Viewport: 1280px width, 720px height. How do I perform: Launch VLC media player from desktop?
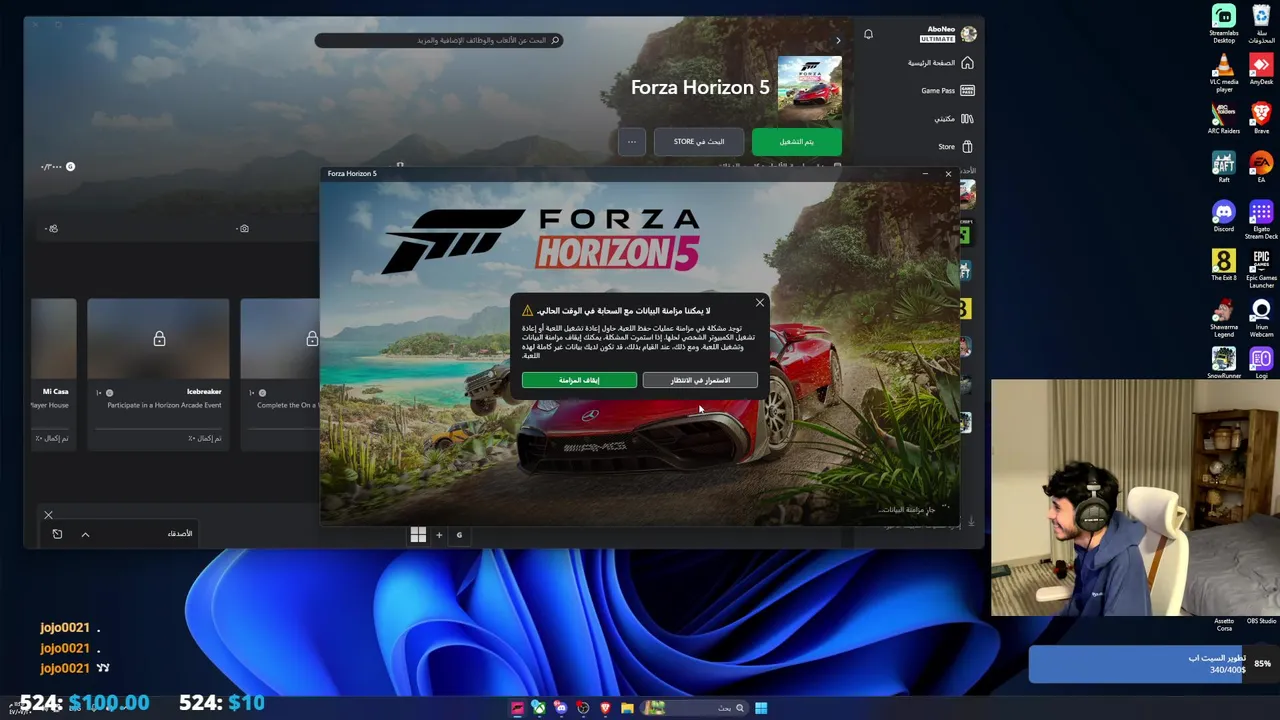1224,73
